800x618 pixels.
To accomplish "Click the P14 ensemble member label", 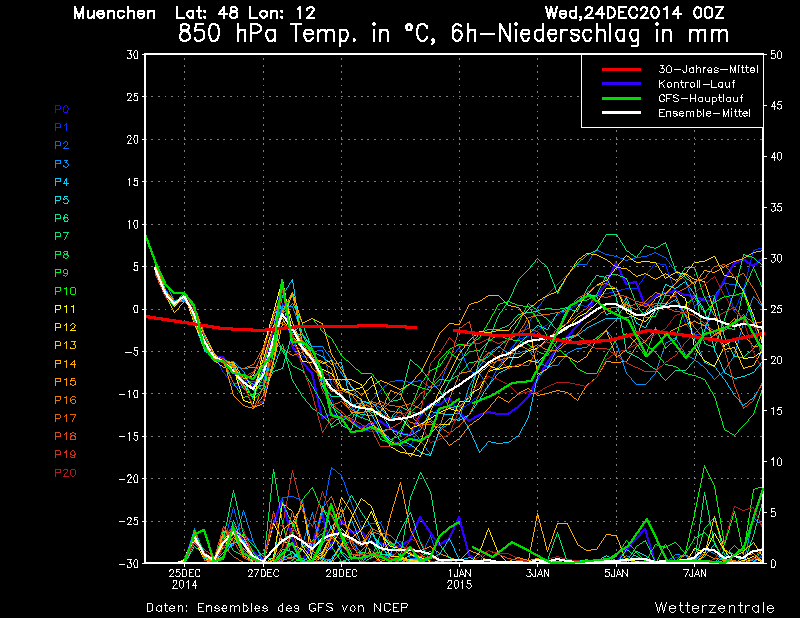I will pos(65,364).
